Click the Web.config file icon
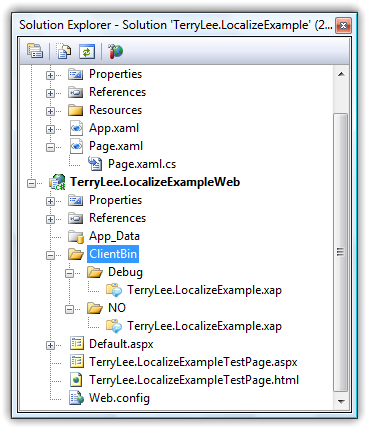368x429 pixels. point(76,398)
